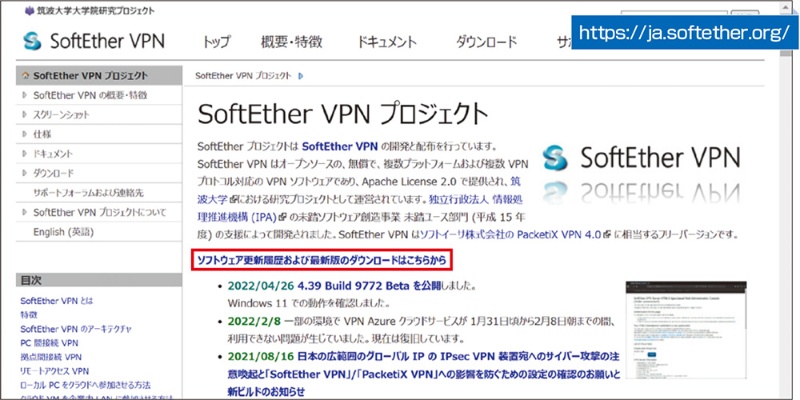Select the ドキュメント top menu item

385,43
